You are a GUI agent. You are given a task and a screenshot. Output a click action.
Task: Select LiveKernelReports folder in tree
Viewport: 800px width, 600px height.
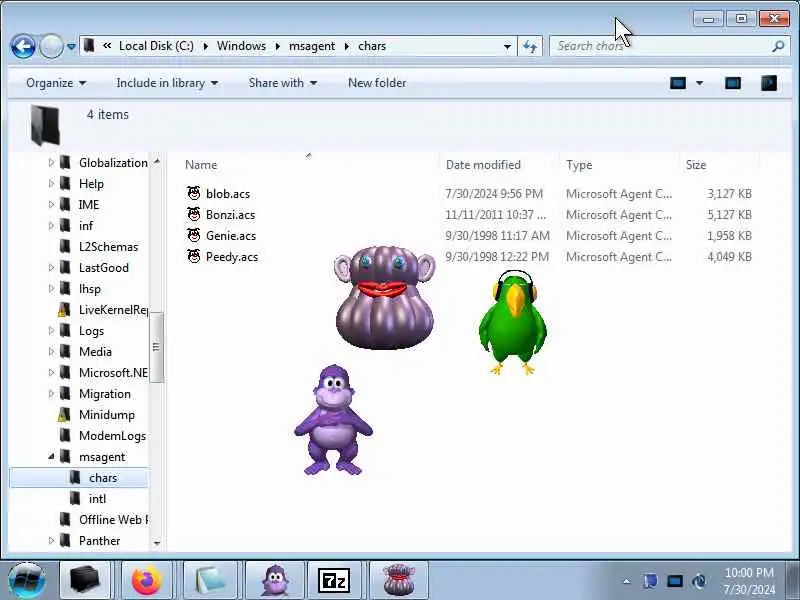click(113, 309)
